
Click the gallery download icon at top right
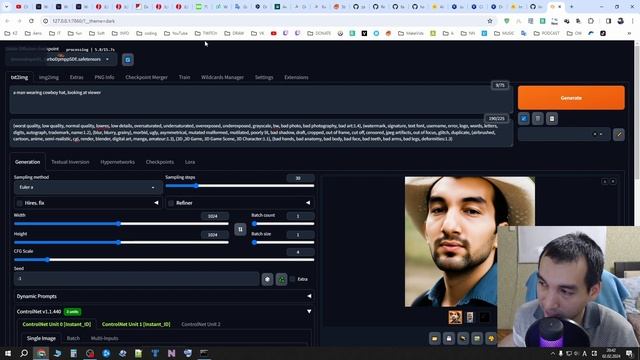click(604, 181)
